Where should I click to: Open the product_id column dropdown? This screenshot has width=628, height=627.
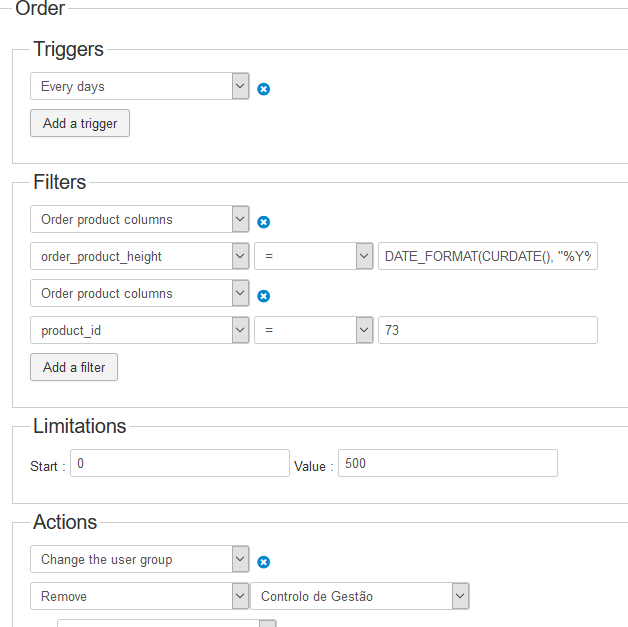coord(140,330)
